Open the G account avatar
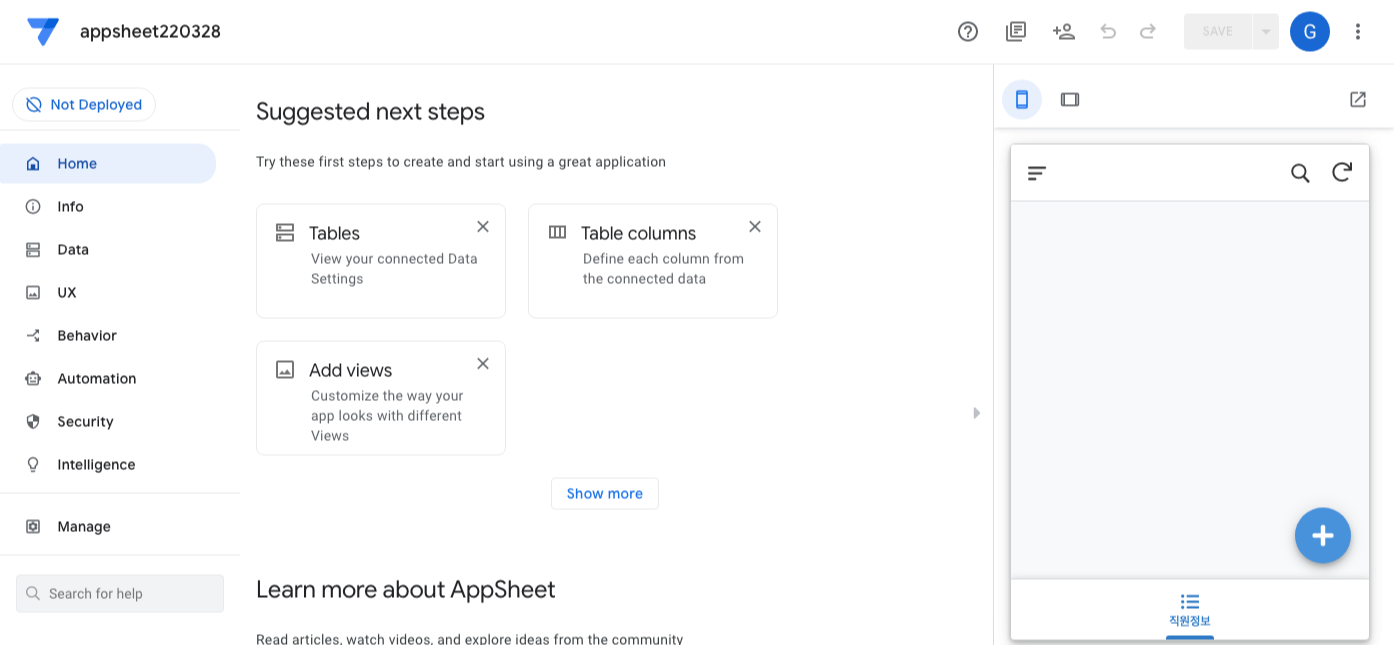Screen dimensions: 1394x645 [x=1310, y=31]
